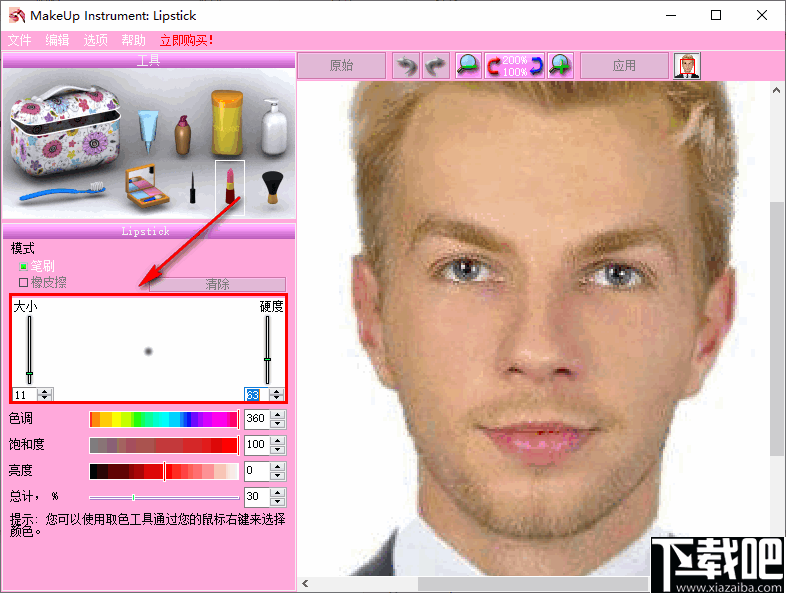This screenshot has height=593, width=786.
Task: Increase the 饱和度 saturation value with up arrow
Action: pos(278,440)
